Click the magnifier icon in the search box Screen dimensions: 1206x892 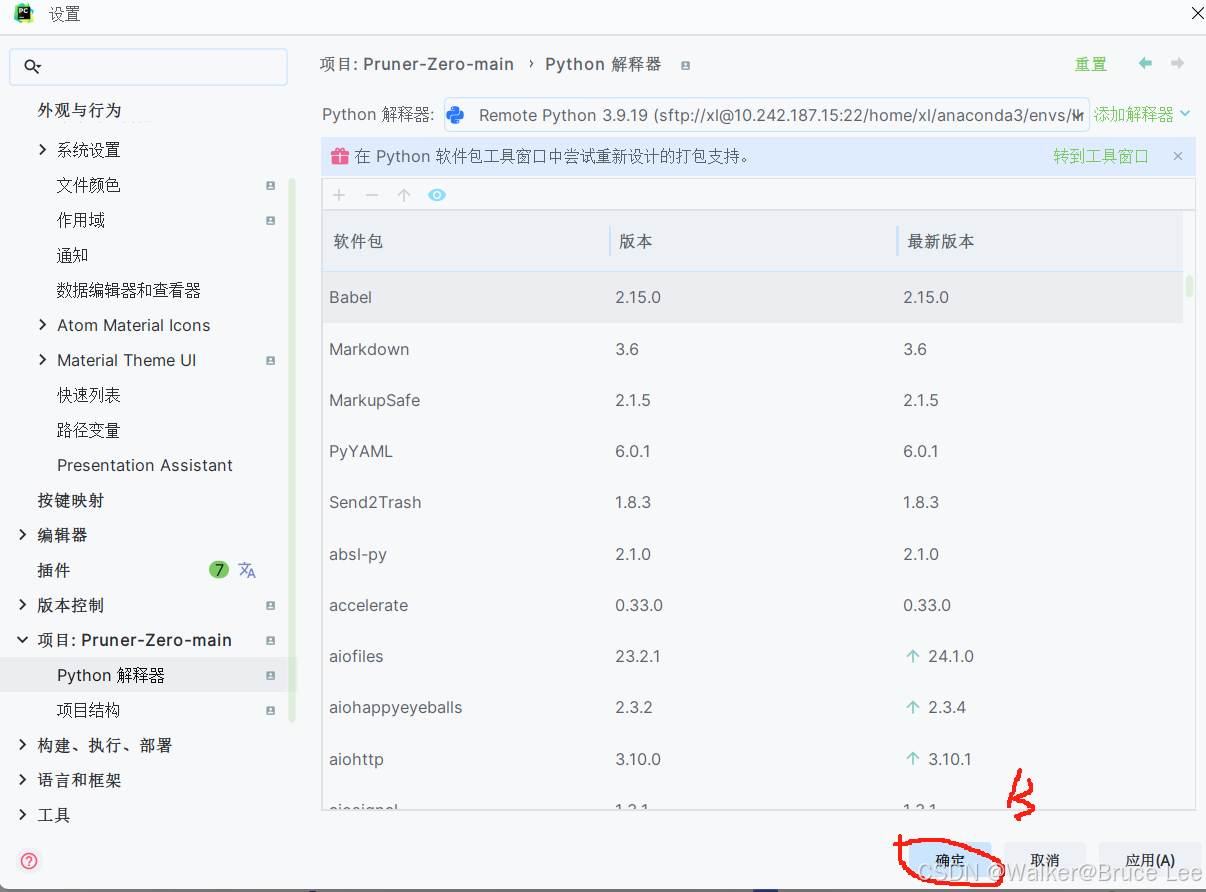[32, 67]
